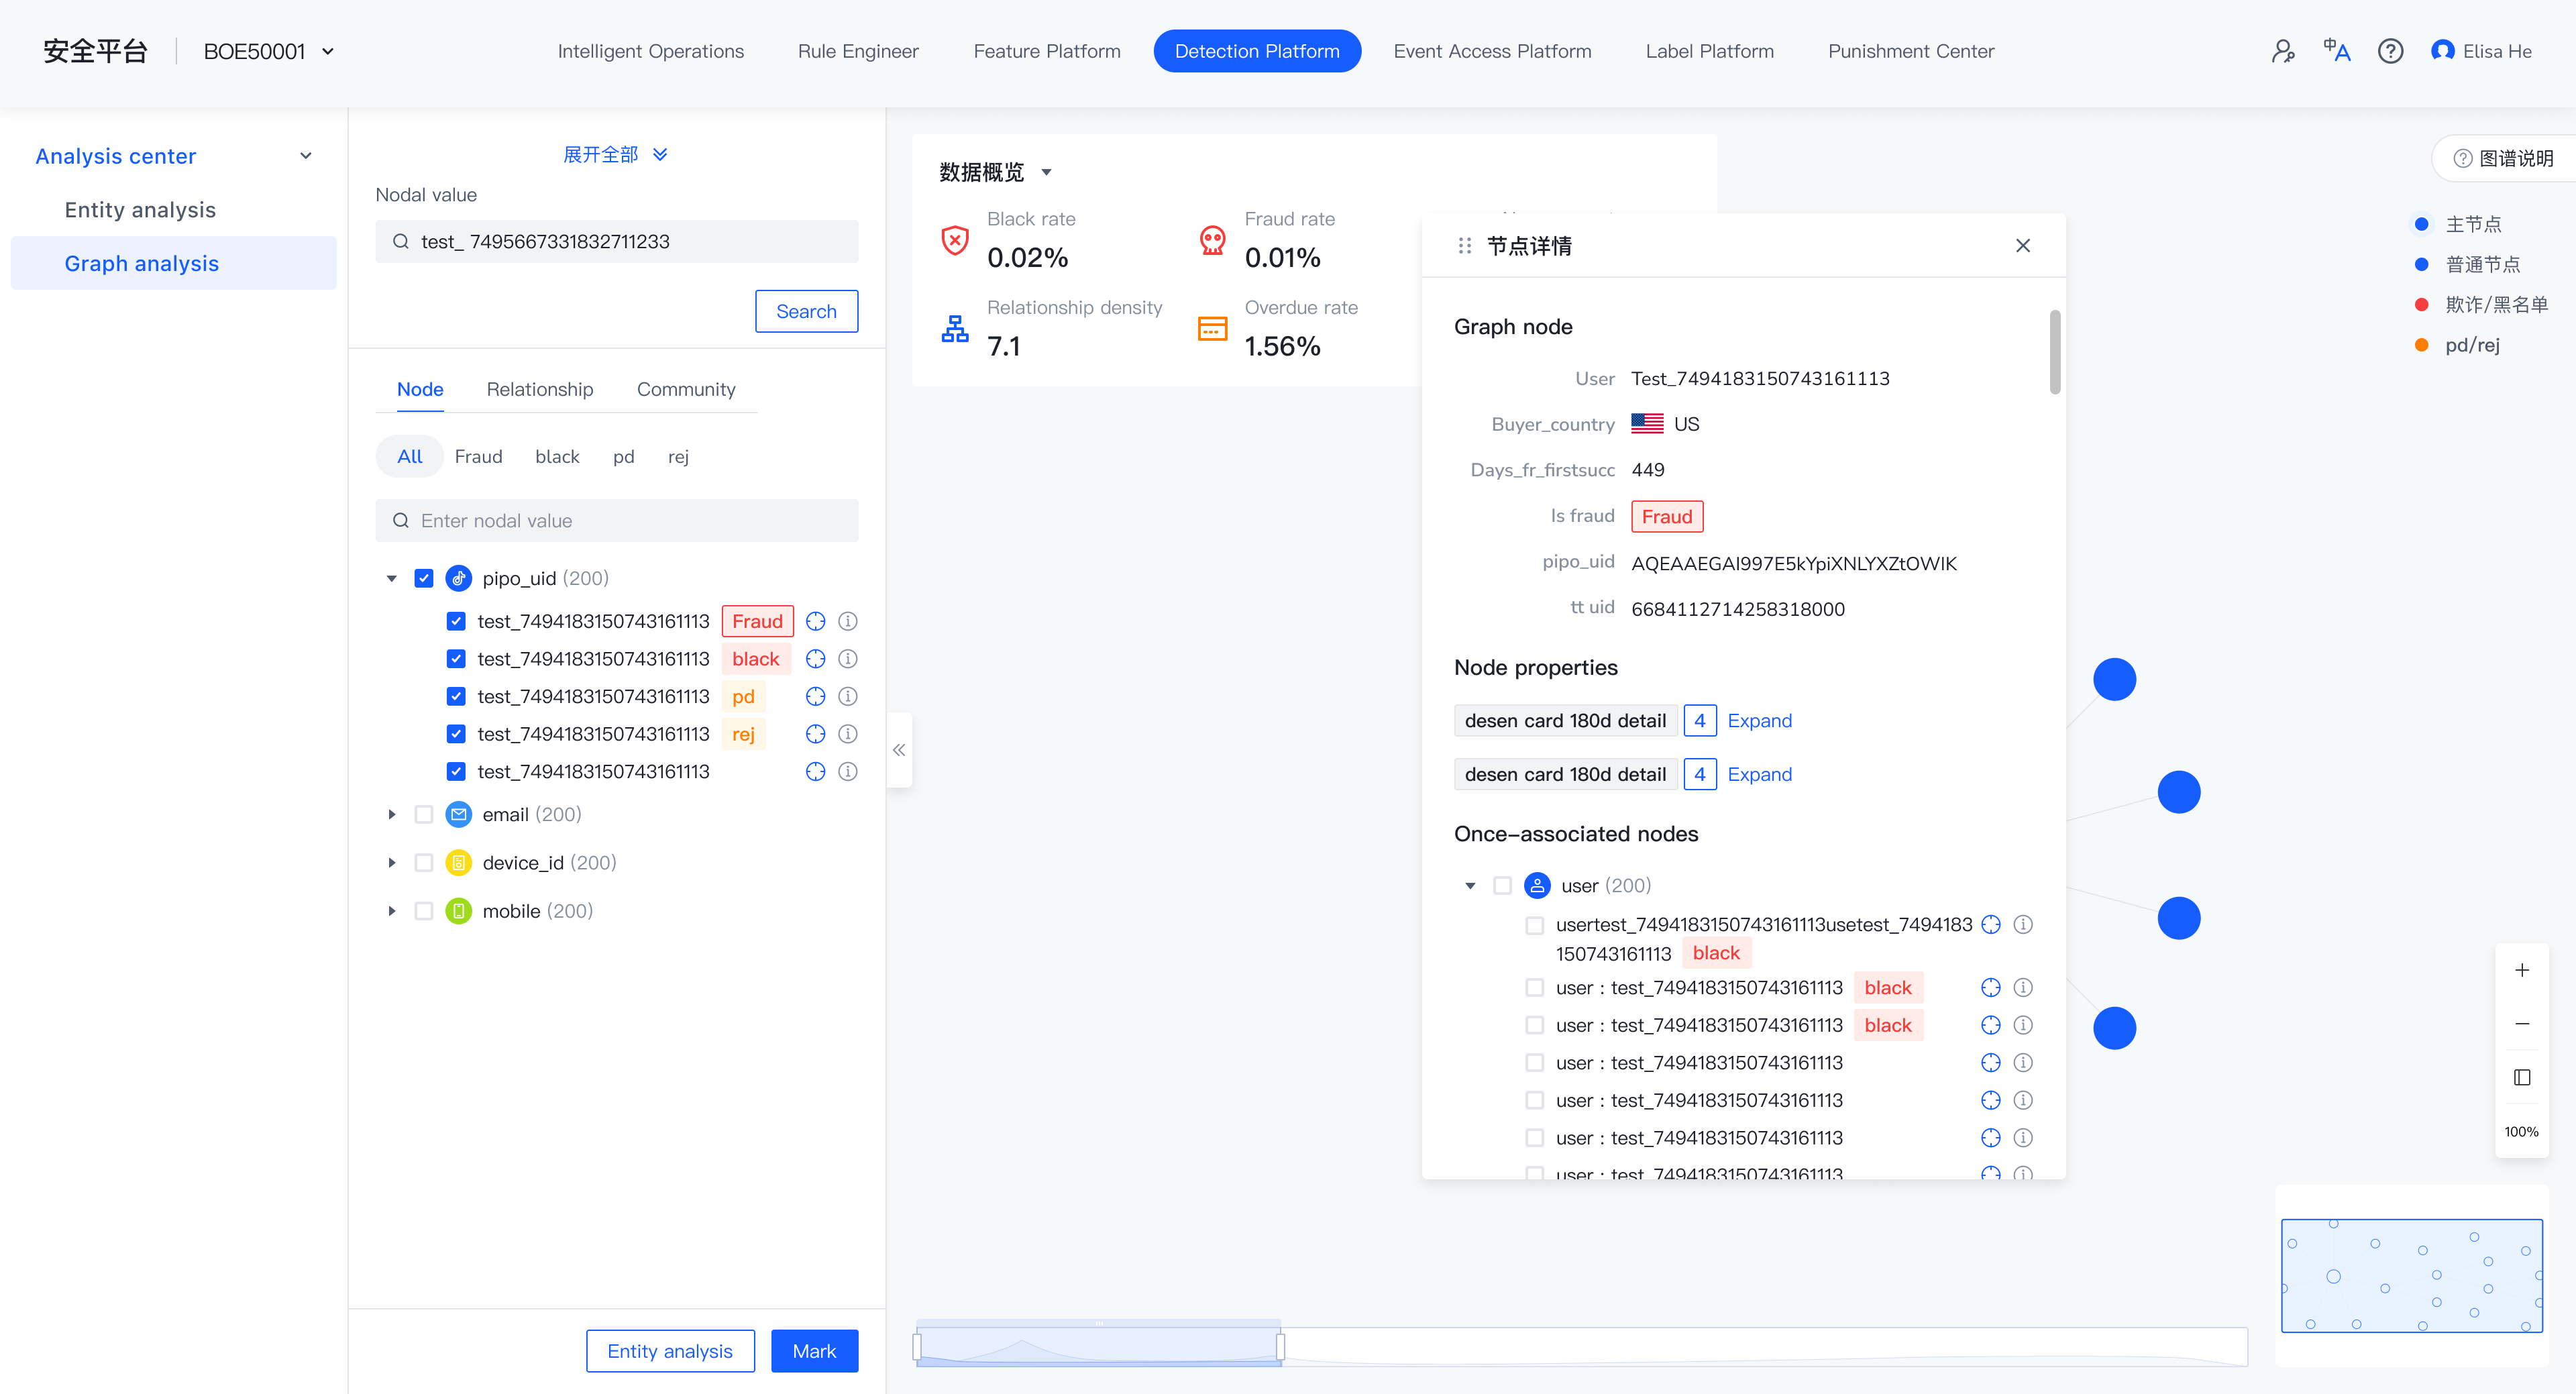The height and width of the screenshot is (1394, 2576).
Task: Uncheck the pipo_uid group checkbox
Action: 424,578
